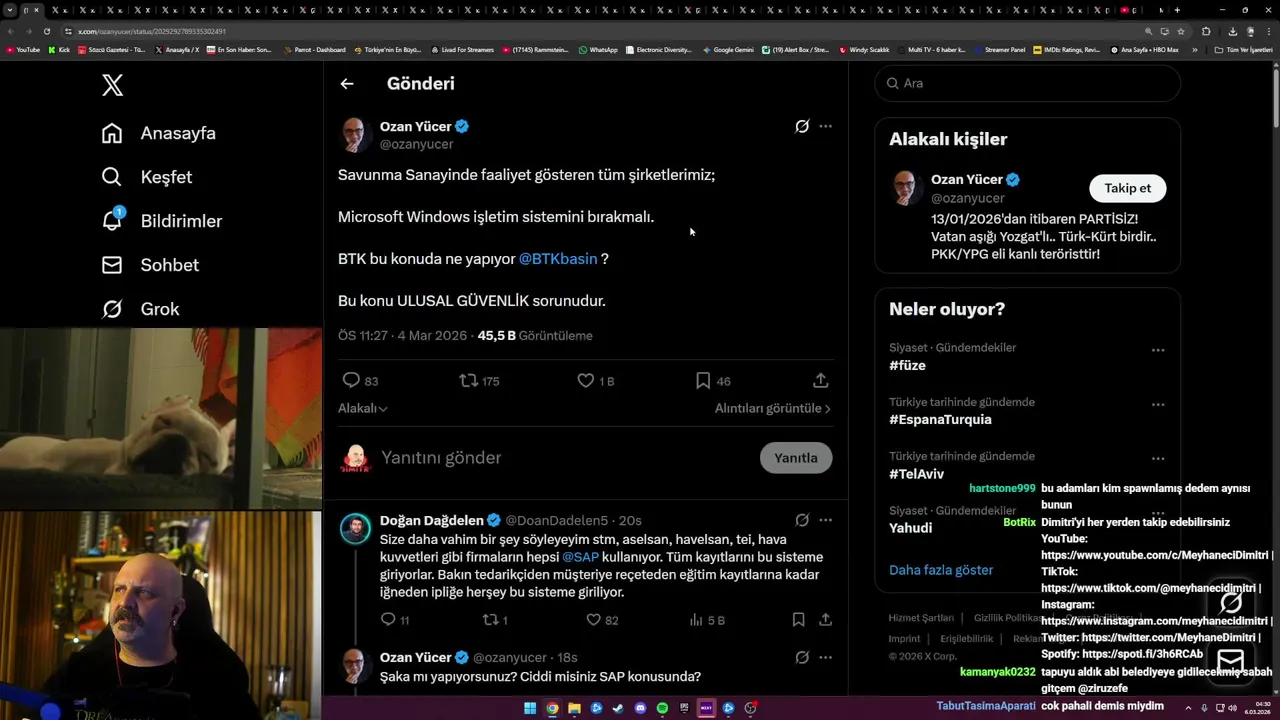Open #EspanaTurquia trend
Image resolution: width=1280 pixels, height=720 pixels.
940,420
